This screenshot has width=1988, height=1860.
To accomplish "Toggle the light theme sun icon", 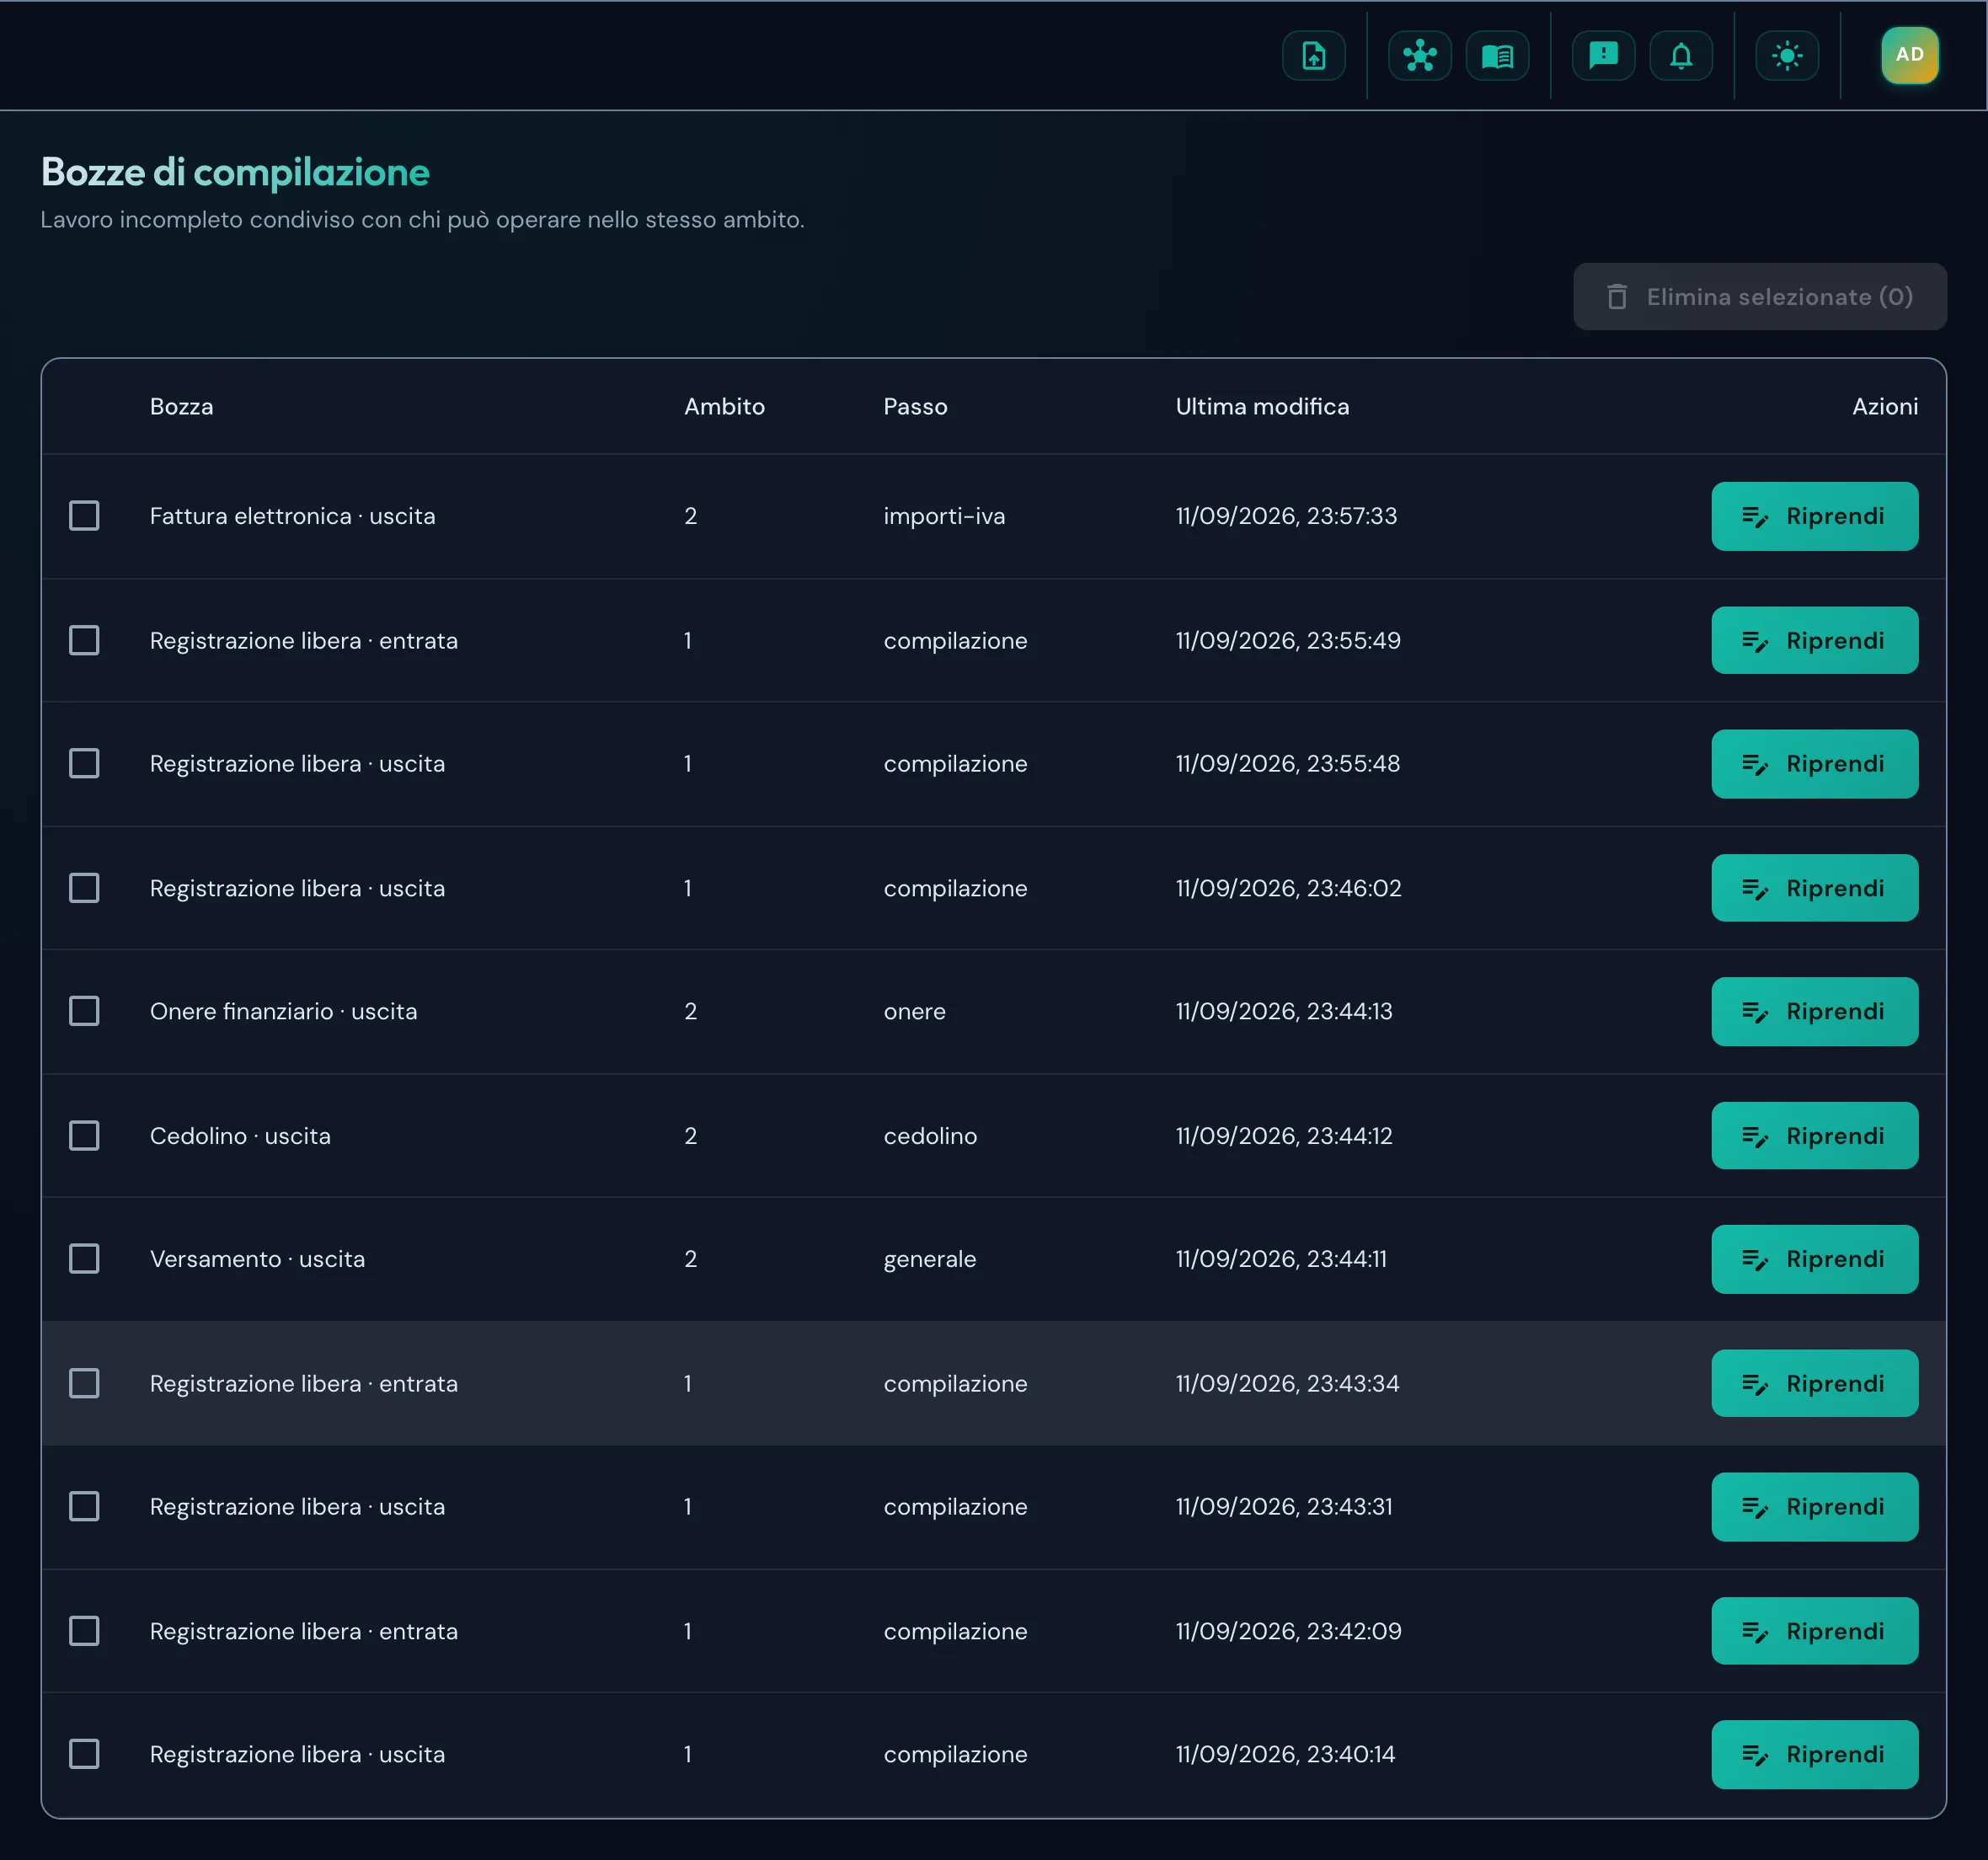I will coord(1787,56).
